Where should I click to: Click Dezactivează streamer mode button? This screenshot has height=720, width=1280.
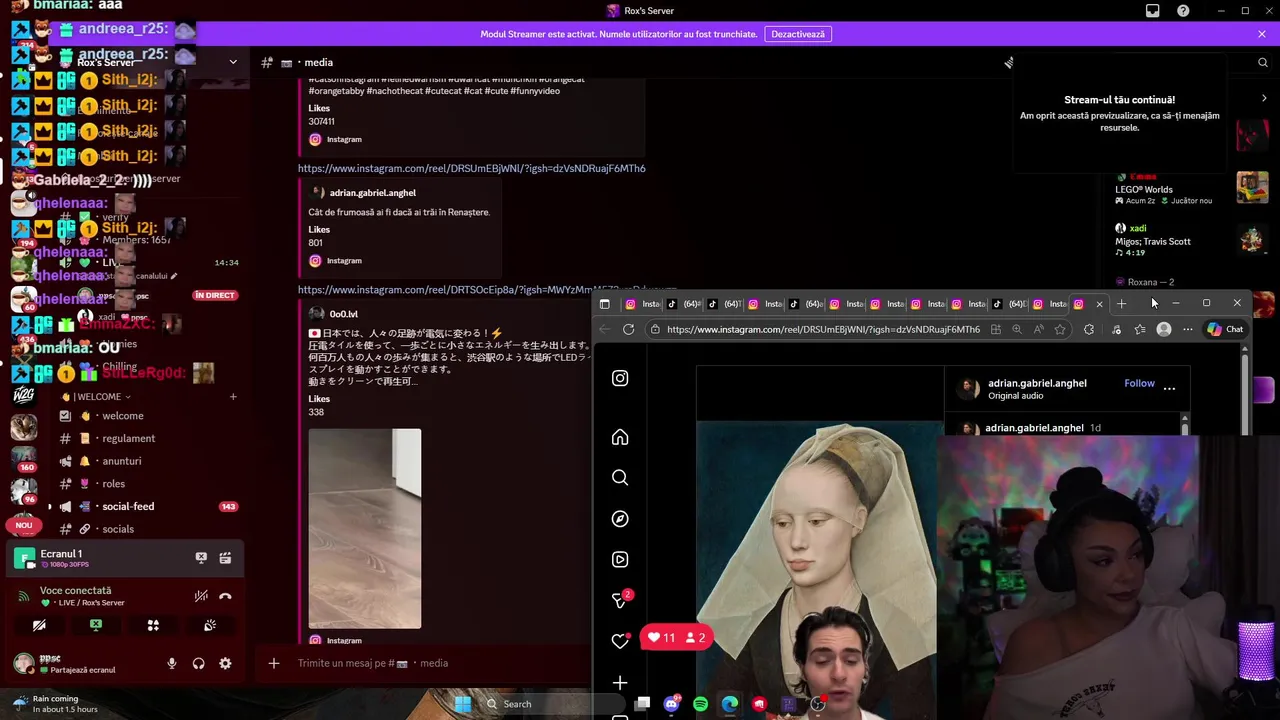798,34
